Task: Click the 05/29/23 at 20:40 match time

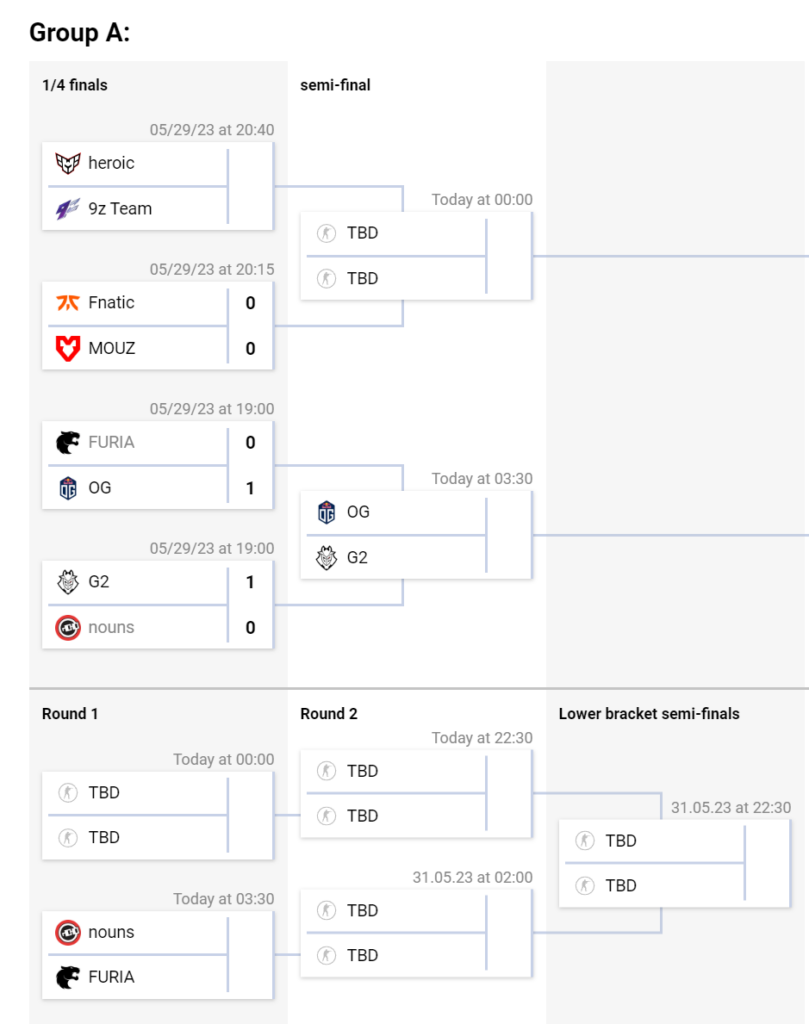Action: tap(212, 130)
